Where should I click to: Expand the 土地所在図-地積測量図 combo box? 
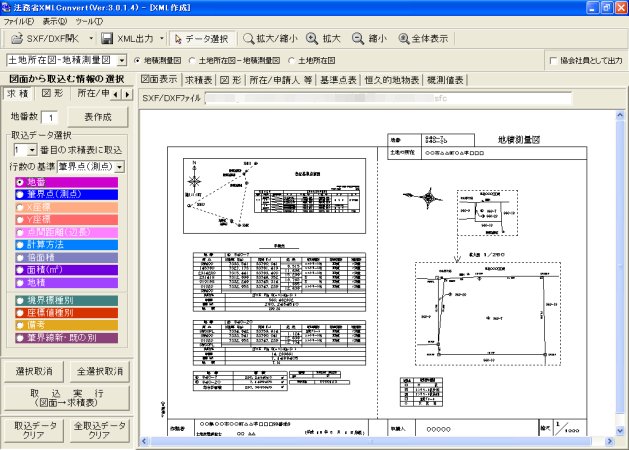tap(122, 61)
